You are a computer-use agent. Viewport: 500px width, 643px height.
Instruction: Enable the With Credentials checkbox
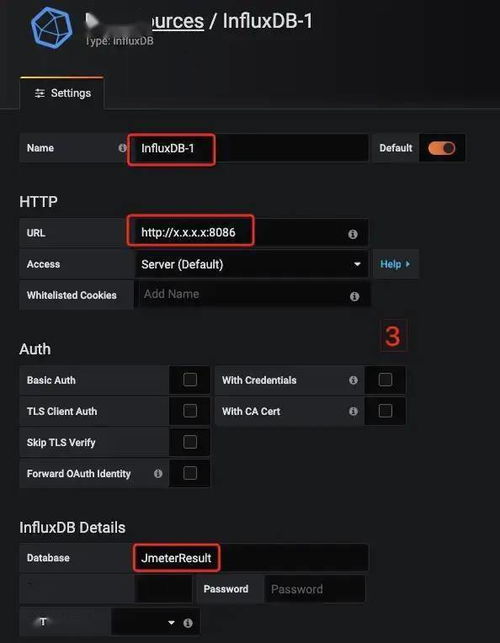tap(385, 380)
